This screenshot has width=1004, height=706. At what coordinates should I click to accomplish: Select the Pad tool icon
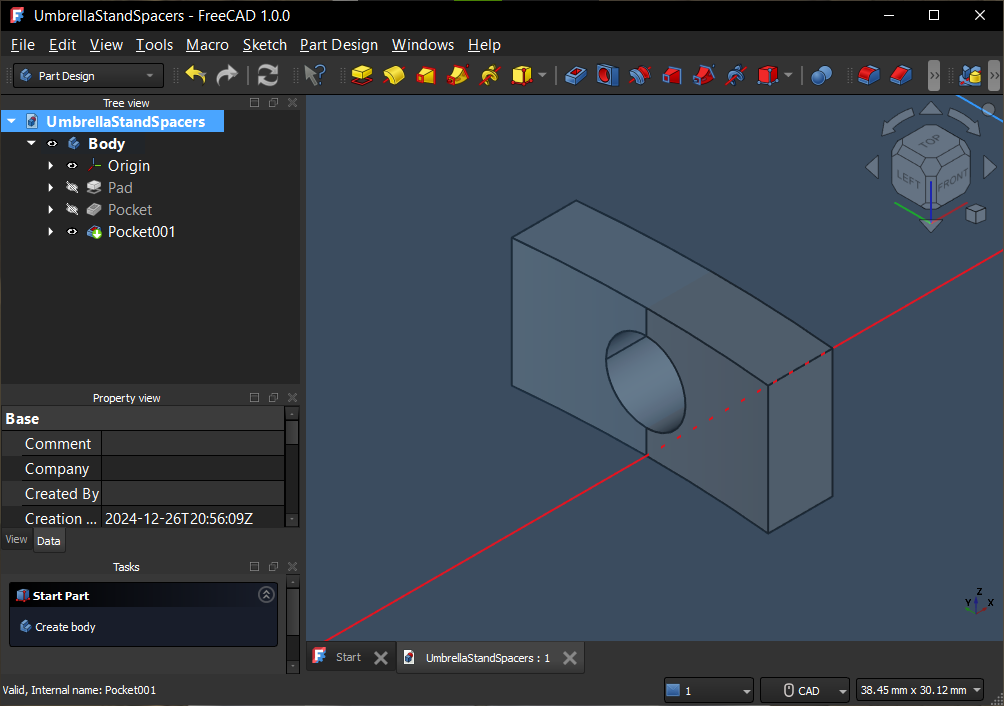click(x=362, y=76)
